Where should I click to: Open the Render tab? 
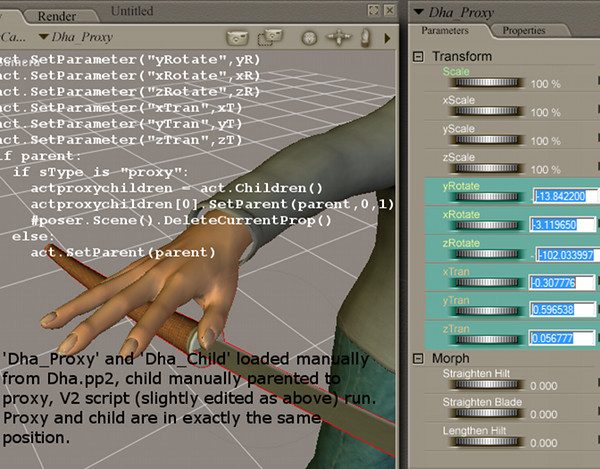[x=57, y=16]
